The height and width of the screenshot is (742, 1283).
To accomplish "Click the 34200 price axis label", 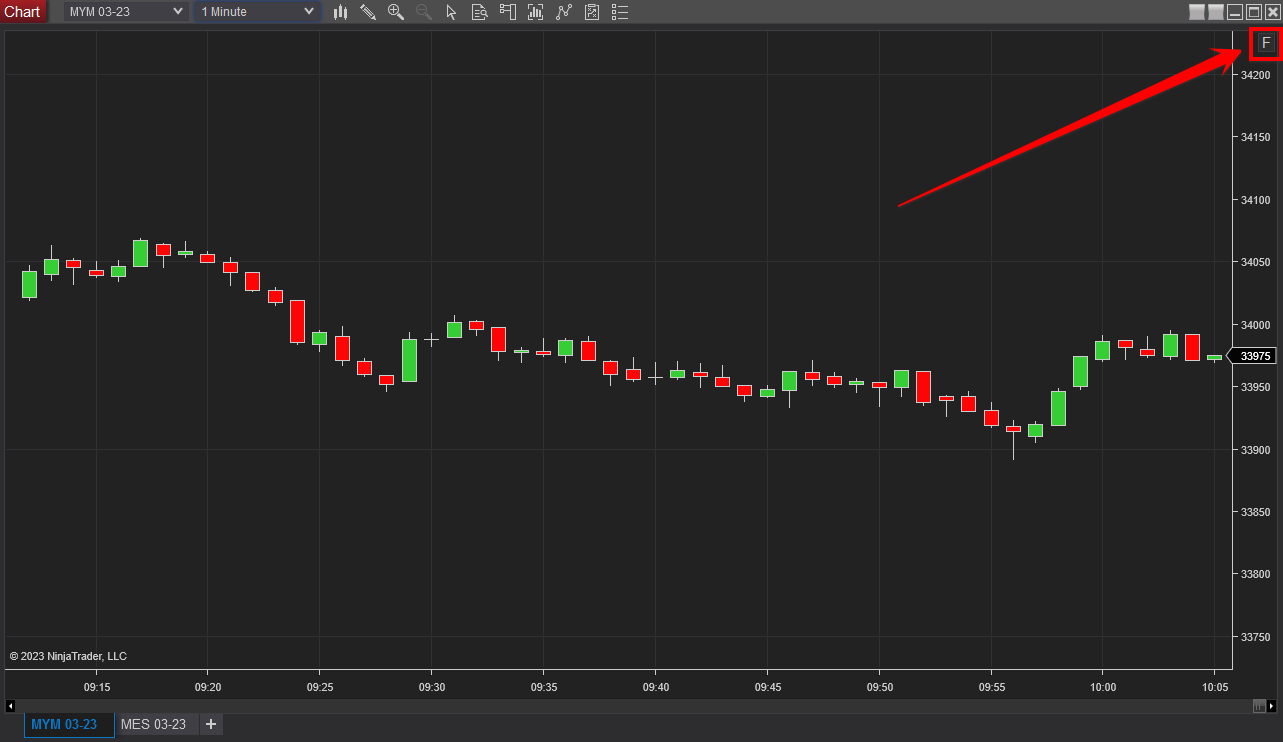I will click(x=1254, y=75).
